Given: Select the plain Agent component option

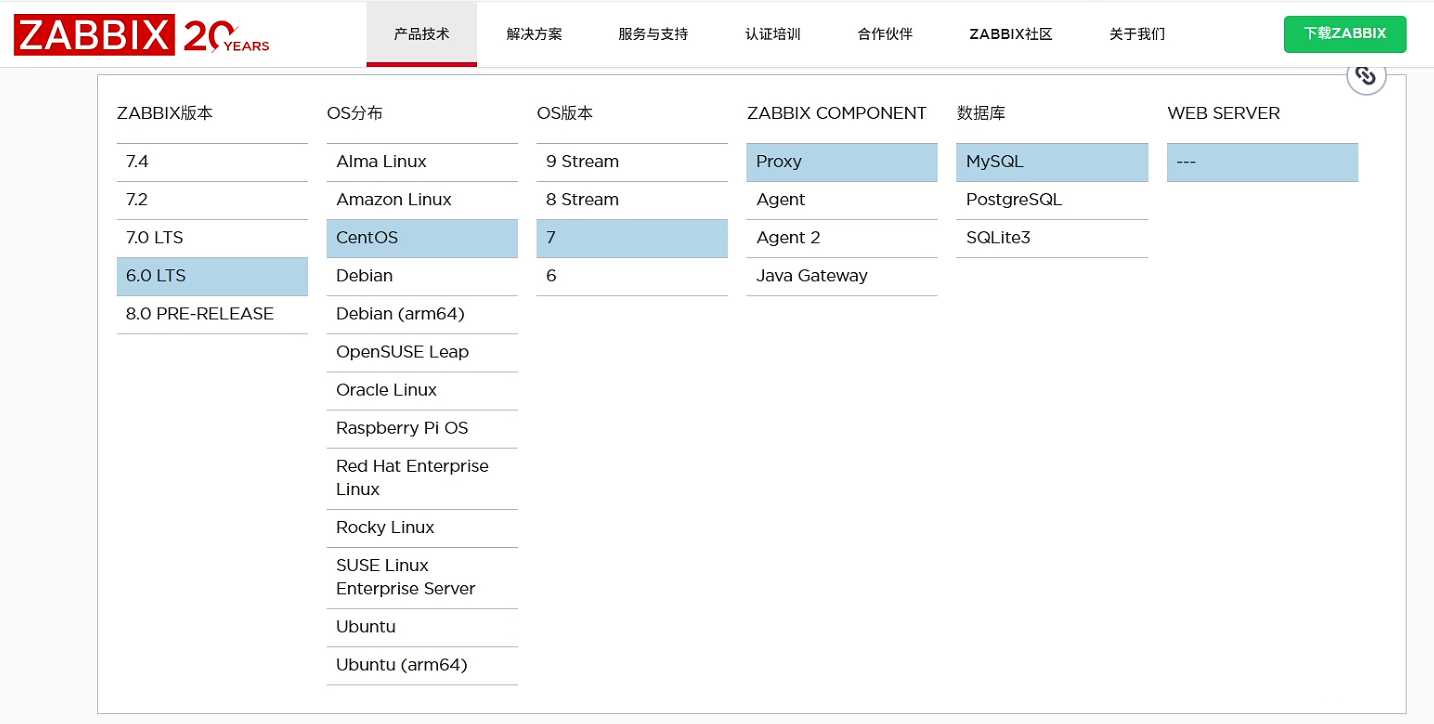Looking at the screenshot, I should 842,200.
